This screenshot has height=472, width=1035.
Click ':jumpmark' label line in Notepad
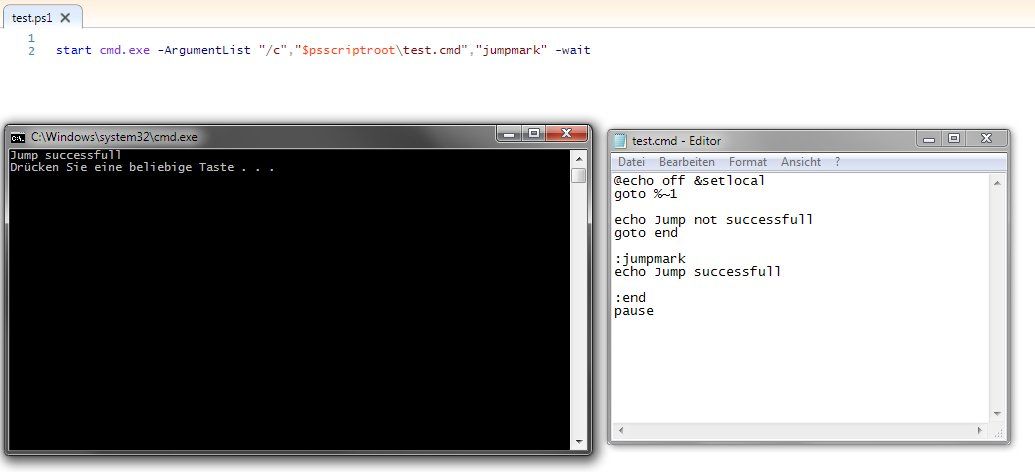click(x=650, y=259)
